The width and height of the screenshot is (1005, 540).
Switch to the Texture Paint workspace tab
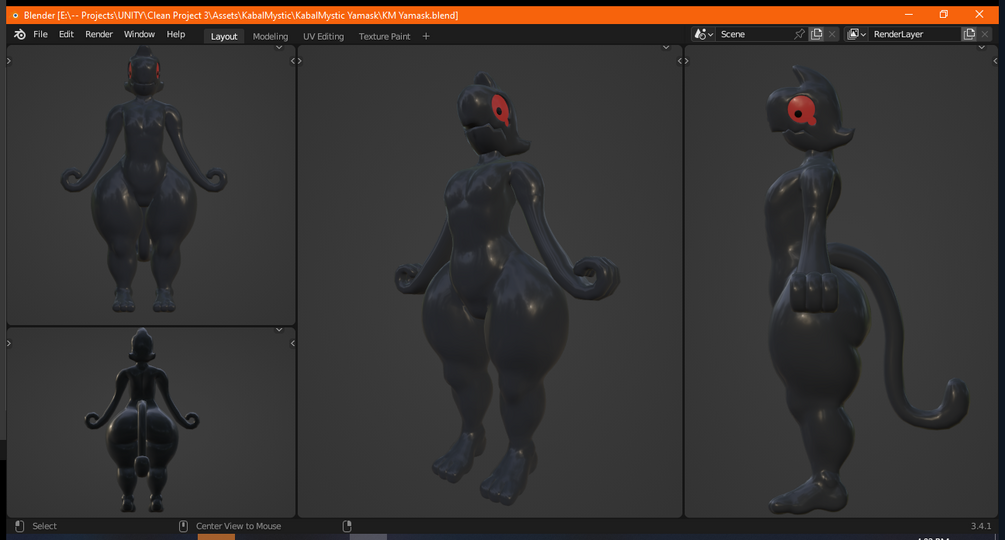point(384,37)
